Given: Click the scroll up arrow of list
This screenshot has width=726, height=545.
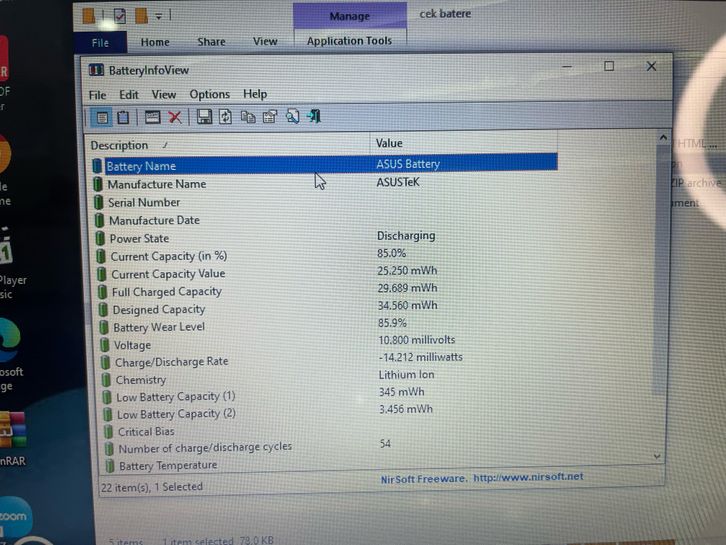Looking at the screenshot, I should 663,138.
